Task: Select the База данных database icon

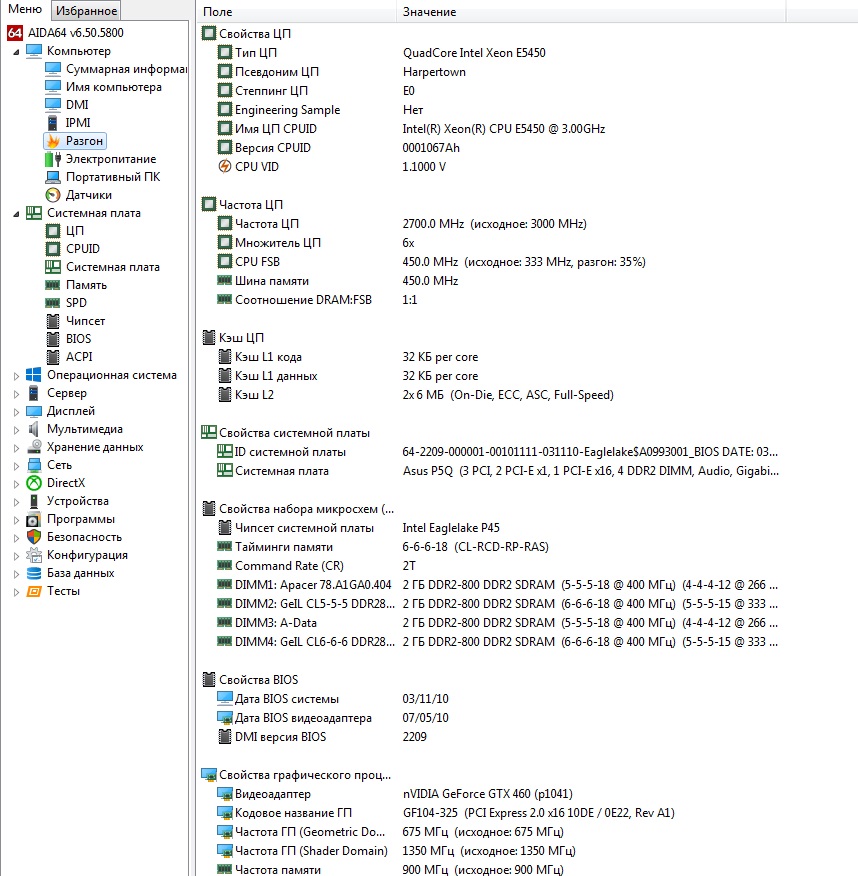Action: tap(34, 573)
